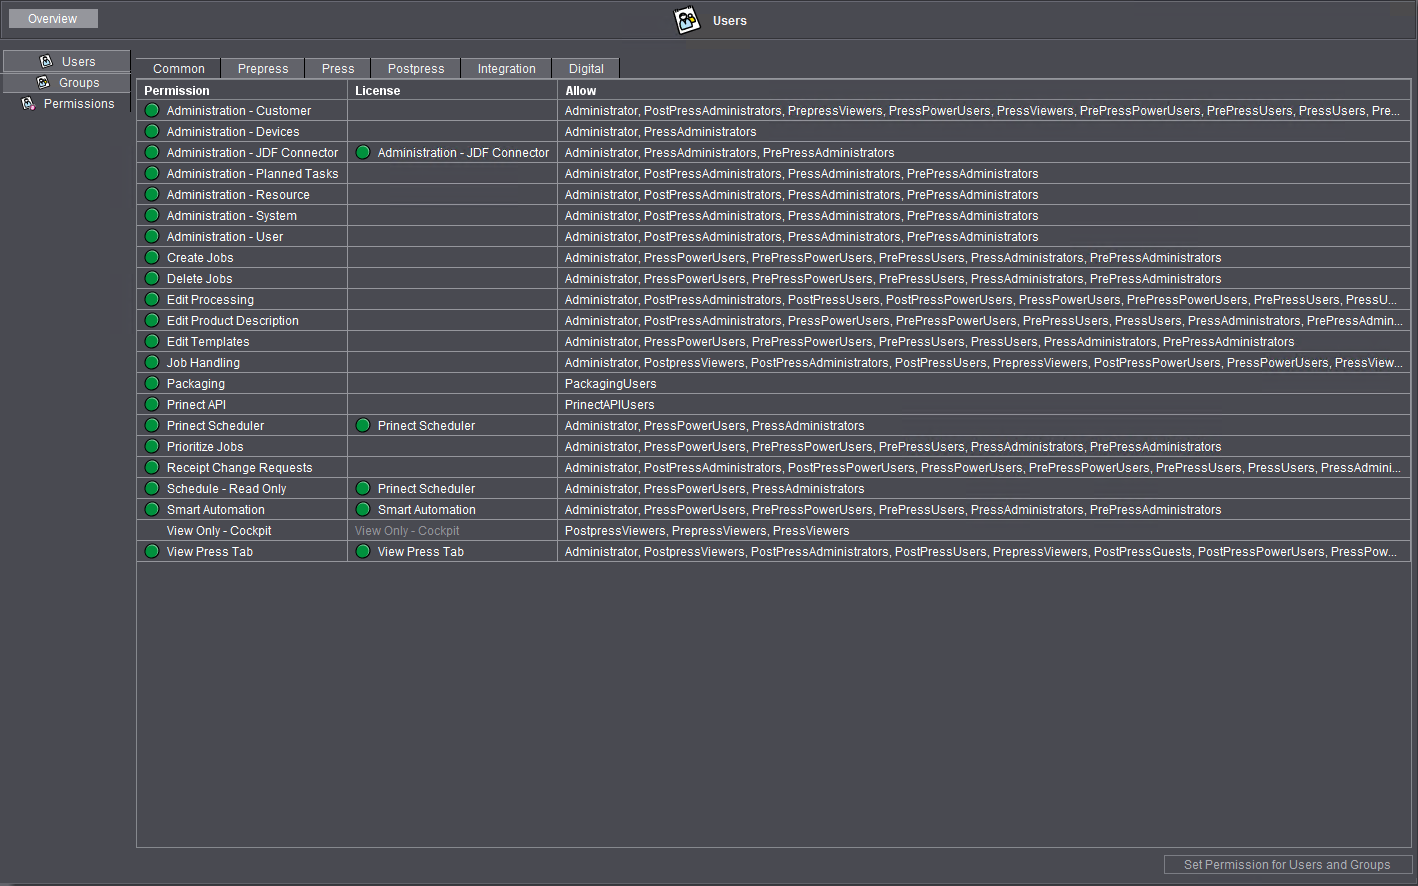This screenshot has width=1418, height=886.
Task: Click green status icon for Create Jobs
Action: point(152,257)
